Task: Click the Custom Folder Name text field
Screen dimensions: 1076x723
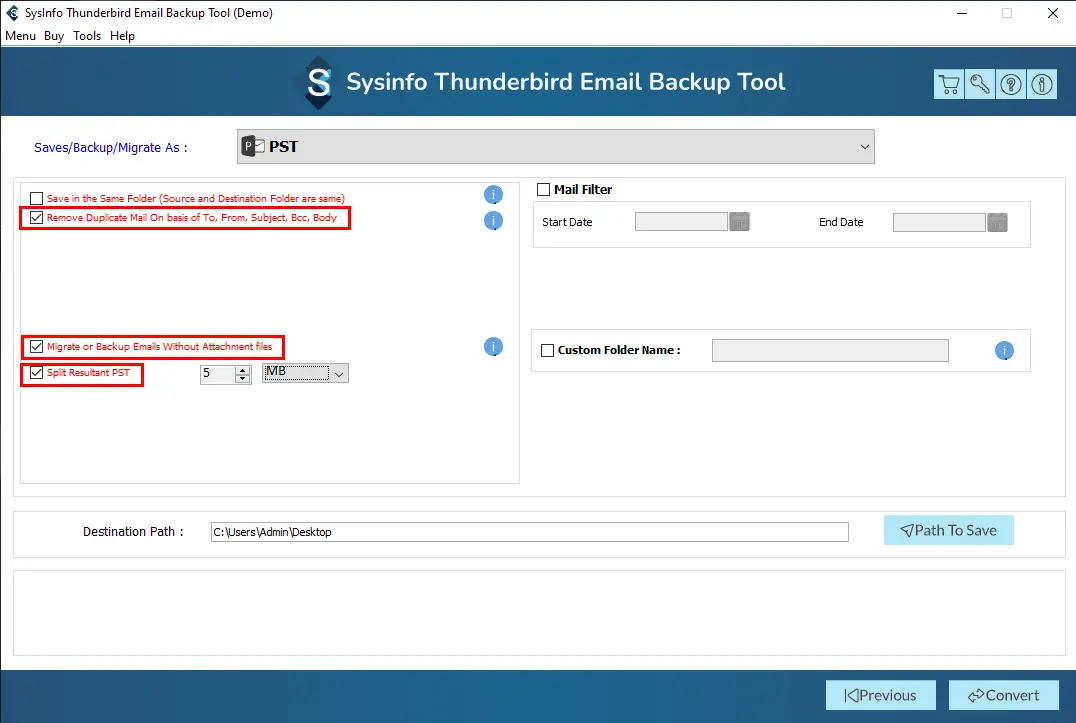Action: 830,351
